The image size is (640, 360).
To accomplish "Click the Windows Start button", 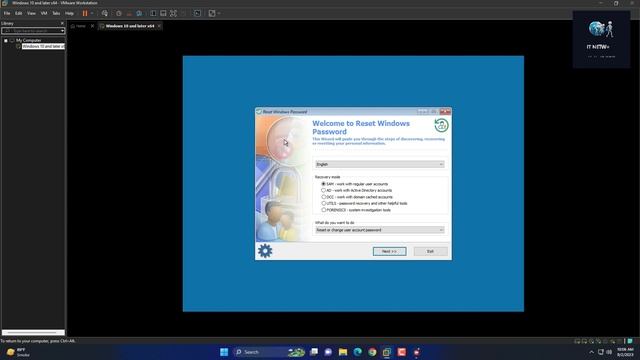I will point(224,352).
